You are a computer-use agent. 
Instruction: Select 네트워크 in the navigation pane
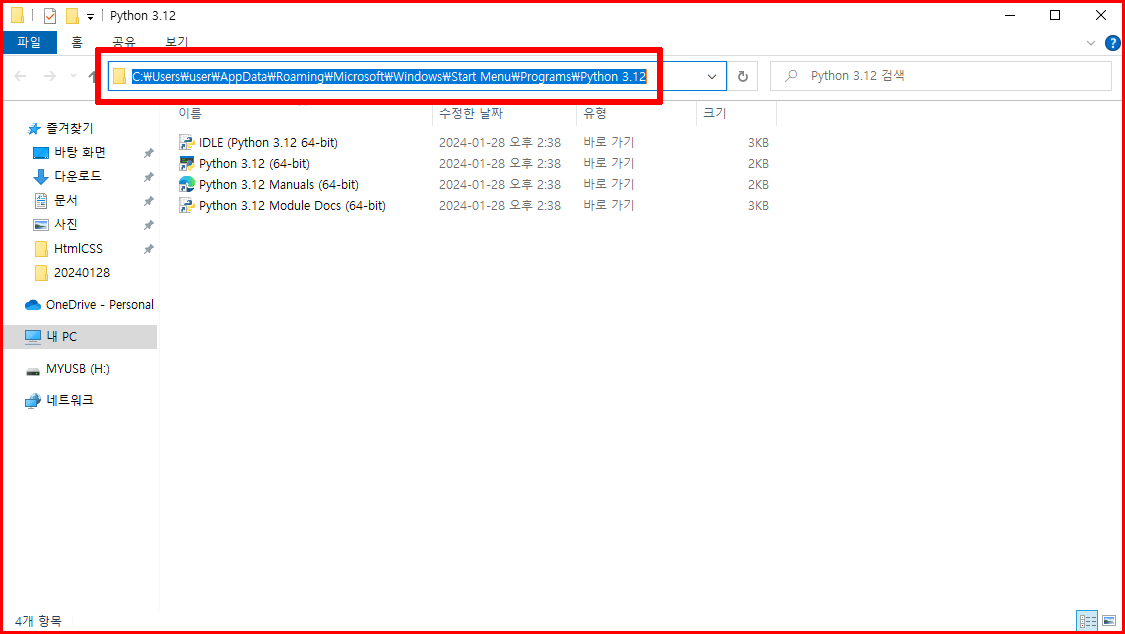70,400
